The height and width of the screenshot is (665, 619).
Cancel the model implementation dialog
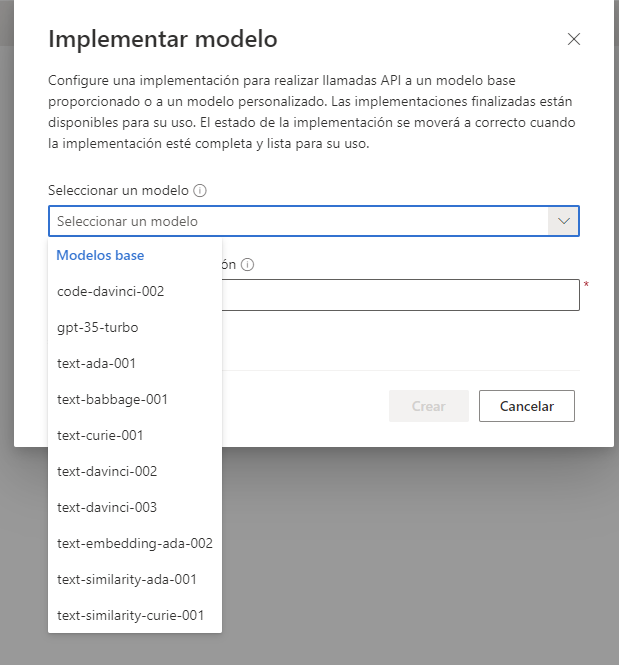coord(527,406)
